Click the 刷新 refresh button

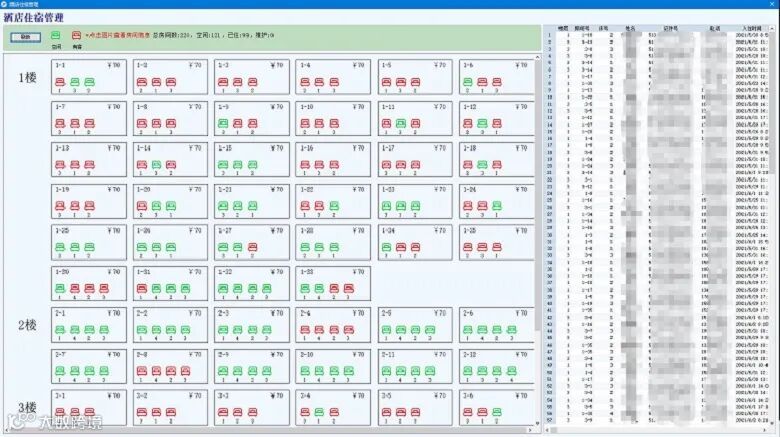click(x=25, y=37)
